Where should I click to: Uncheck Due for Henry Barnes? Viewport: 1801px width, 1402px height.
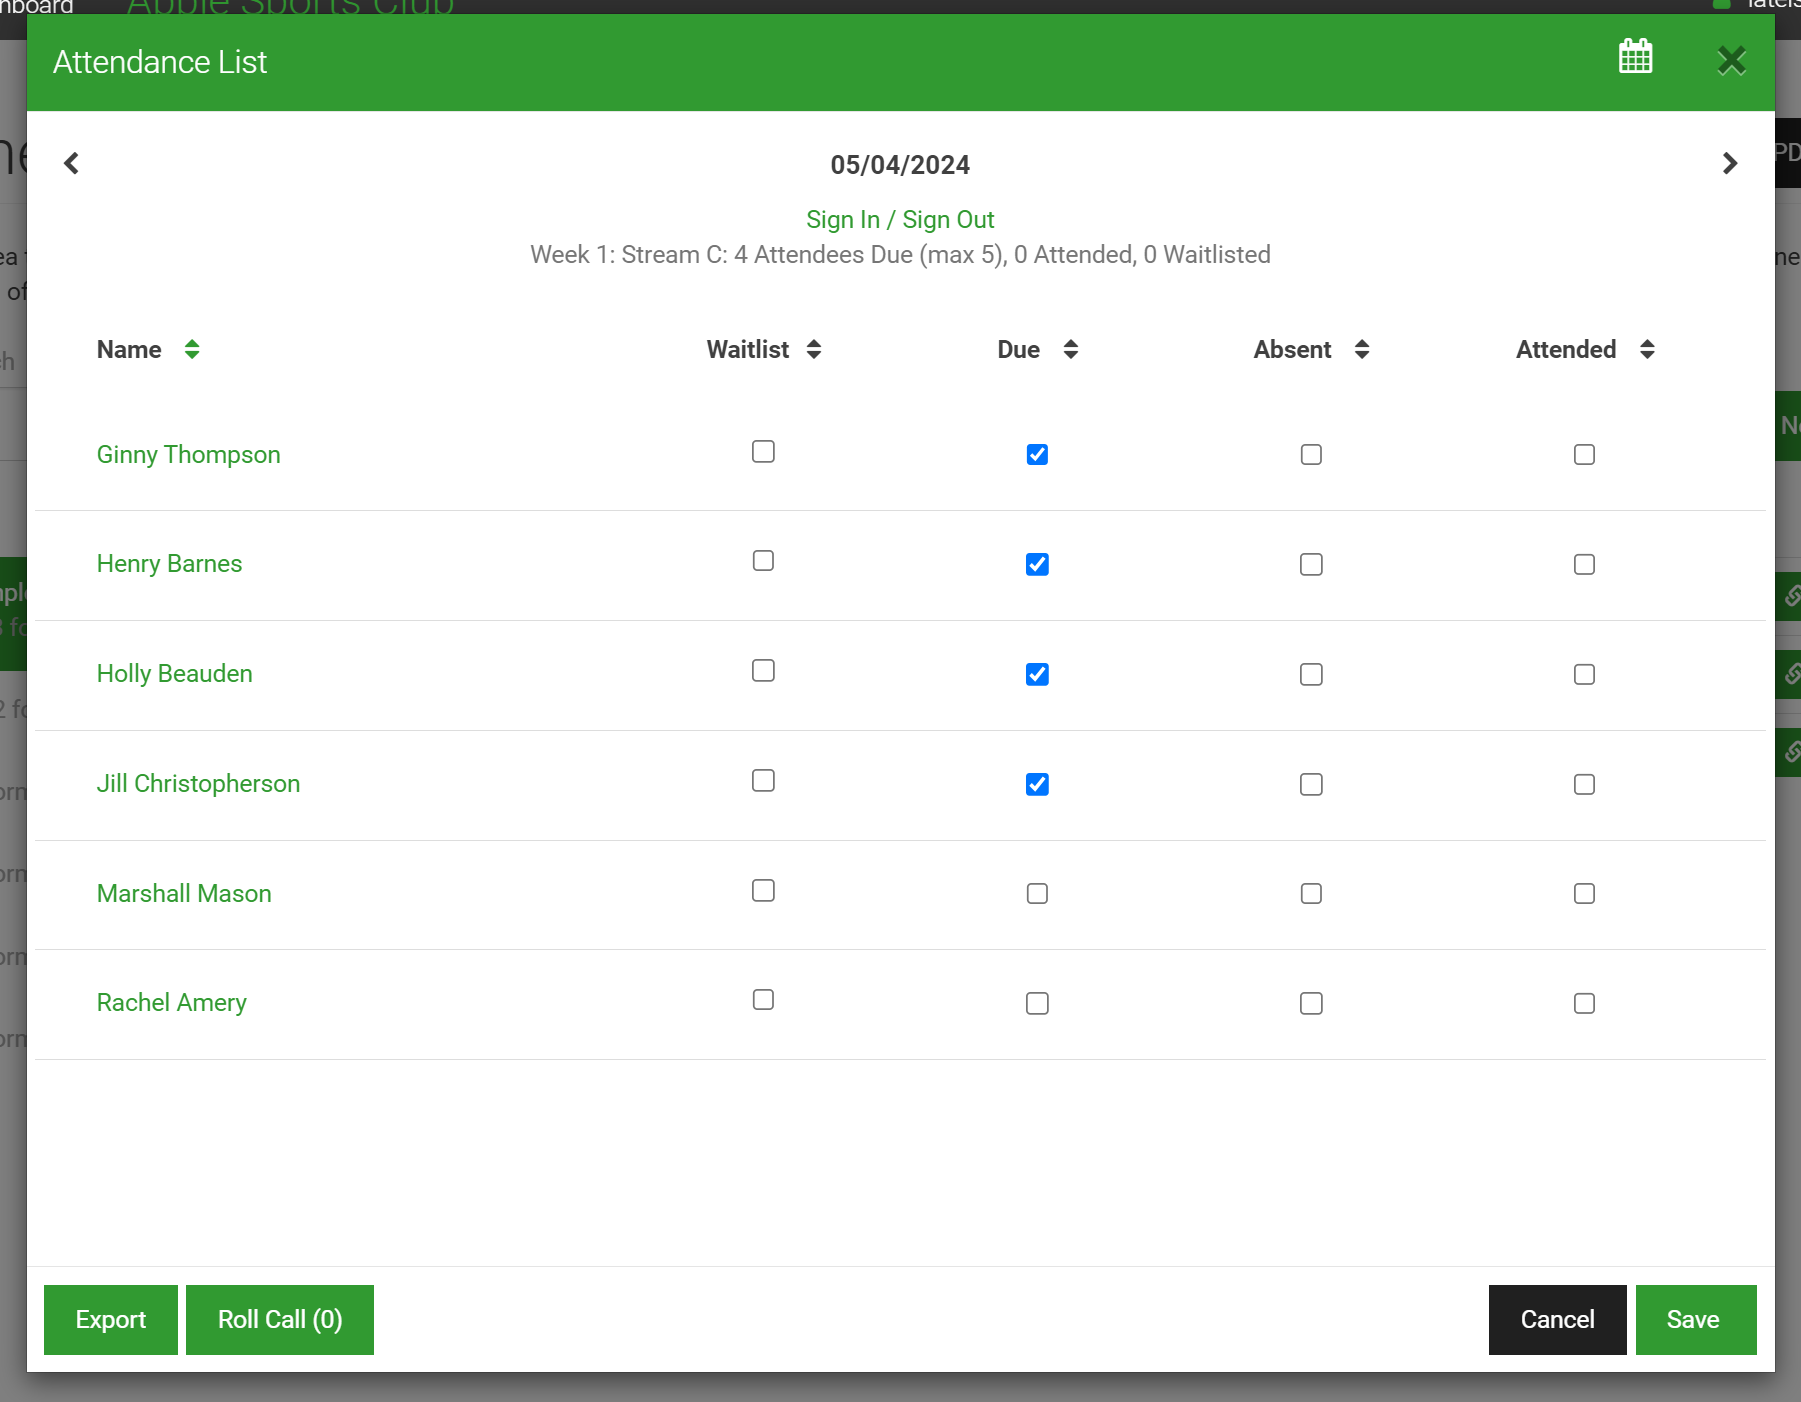pyautogui.click(x=1037, y=565)
